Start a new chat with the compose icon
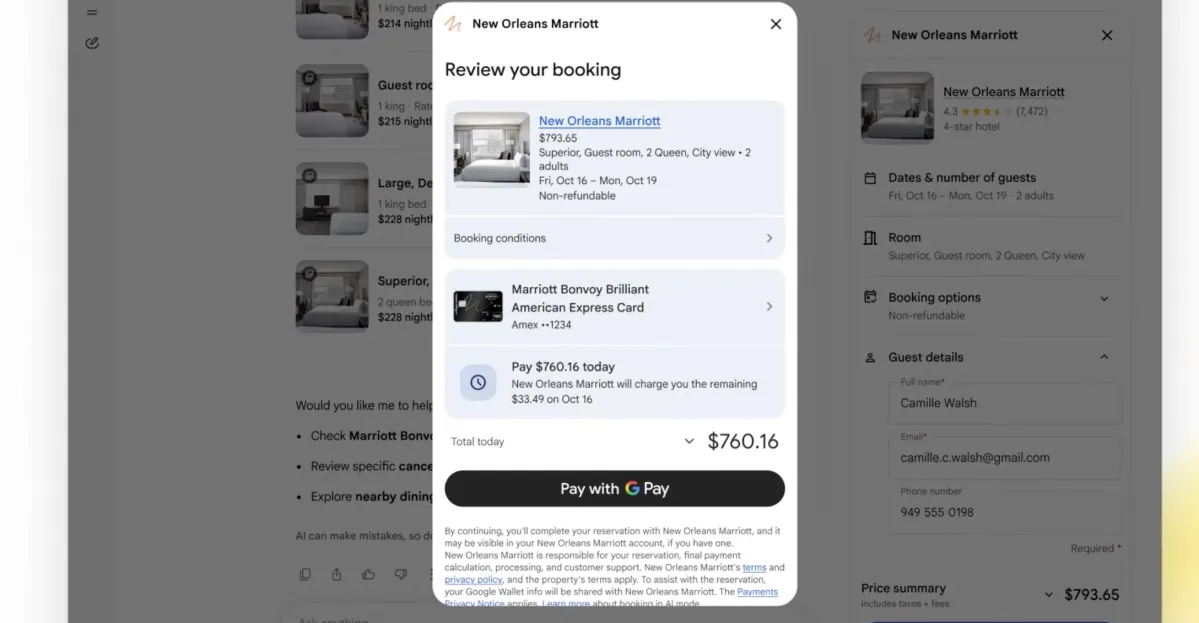 click(x=92, y=43)
